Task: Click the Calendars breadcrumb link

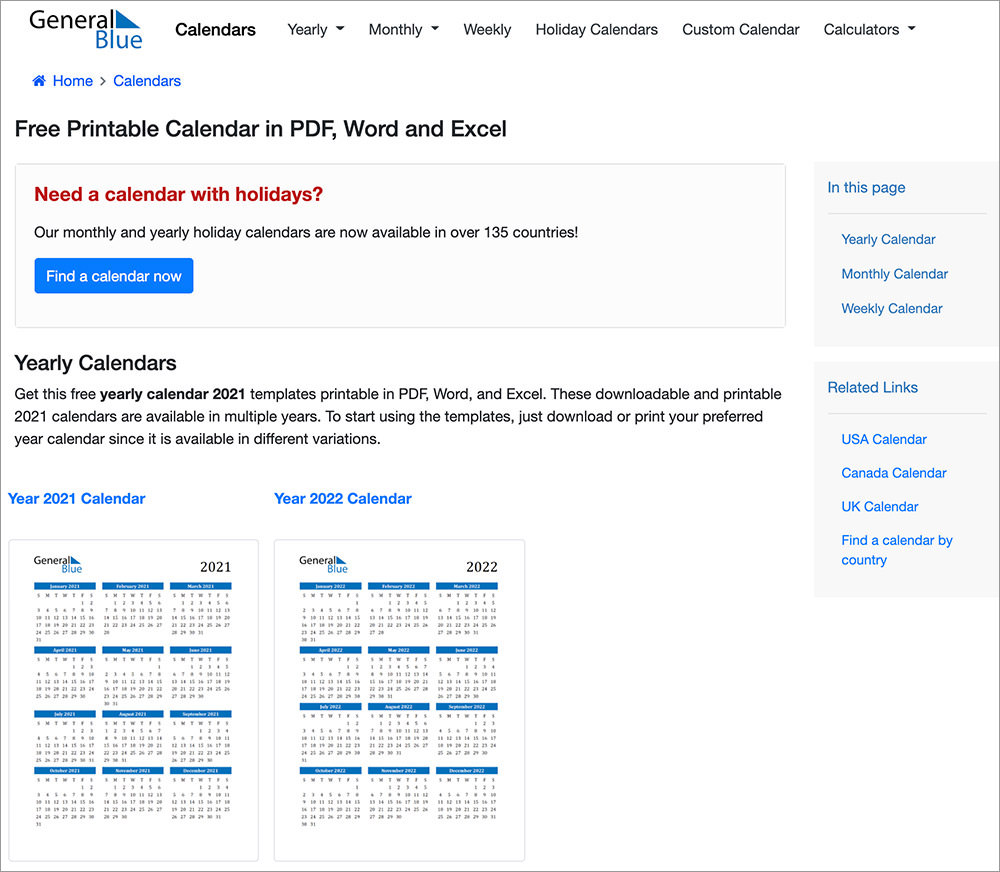Action: (146, 80)
